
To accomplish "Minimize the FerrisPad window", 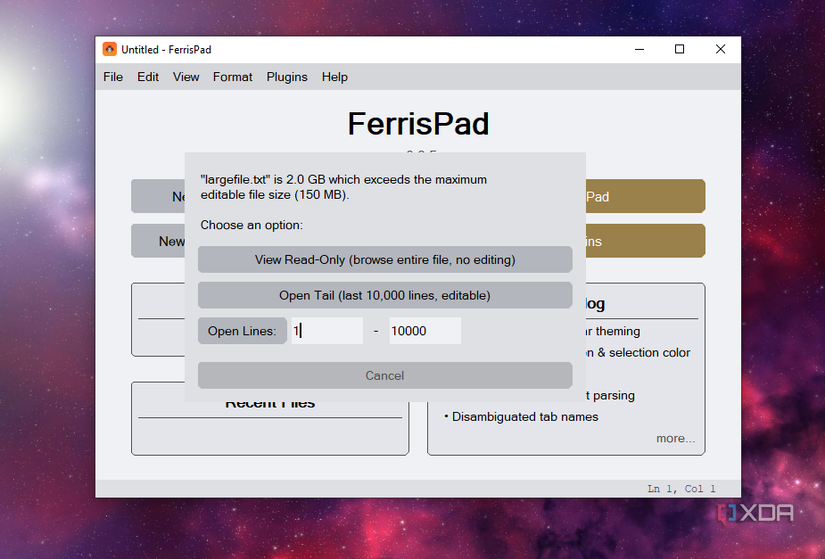I will pos(639,49).
